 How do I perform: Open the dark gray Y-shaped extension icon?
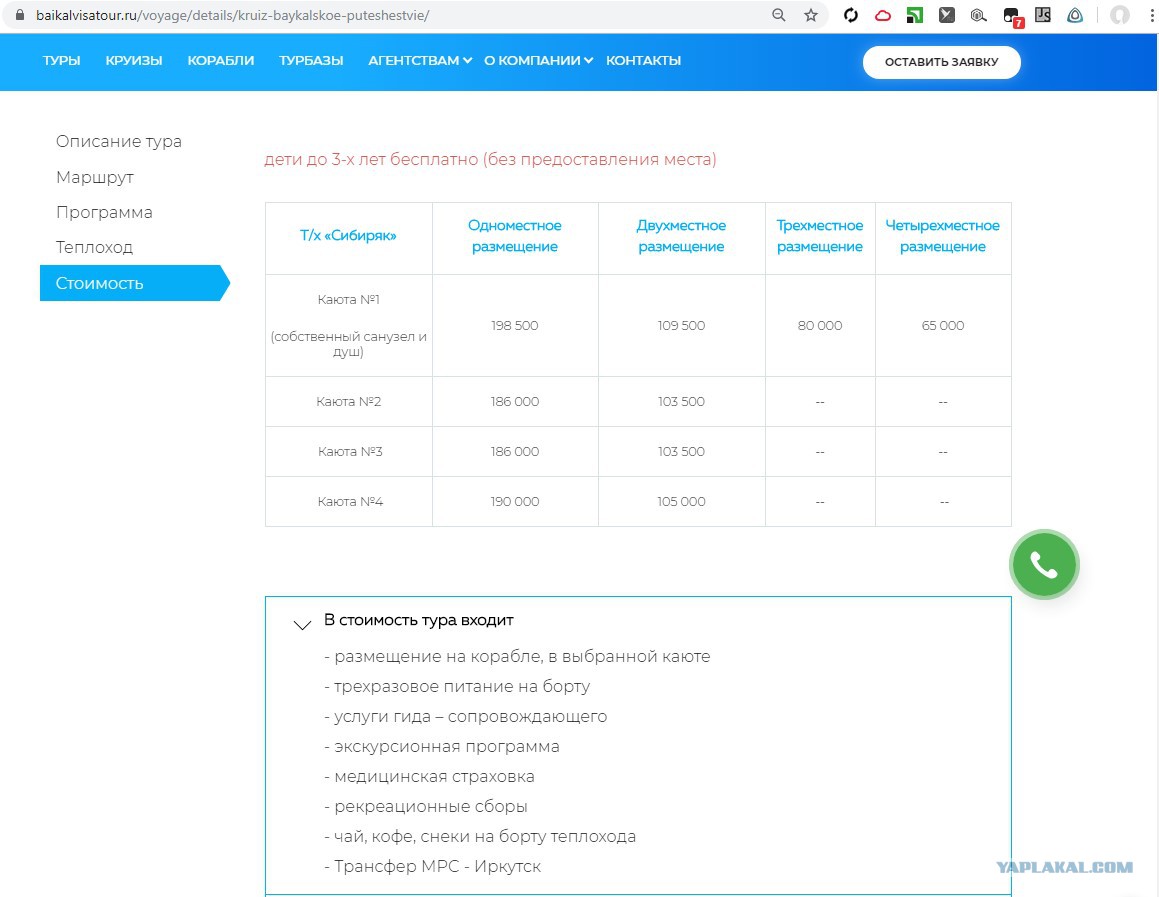click(x=947, y=15)
